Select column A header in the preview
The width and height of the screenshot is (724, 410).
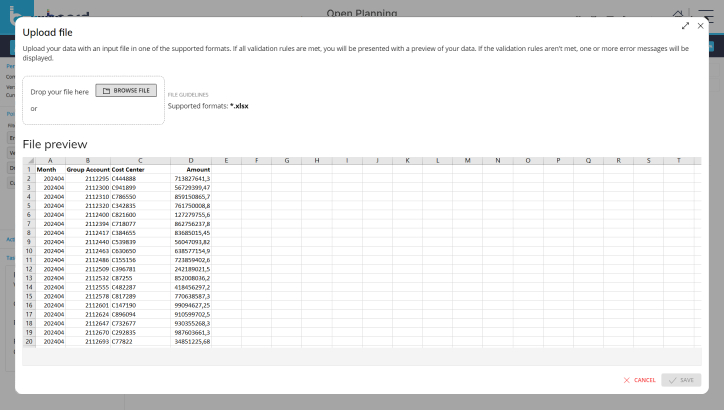(50, 160)
